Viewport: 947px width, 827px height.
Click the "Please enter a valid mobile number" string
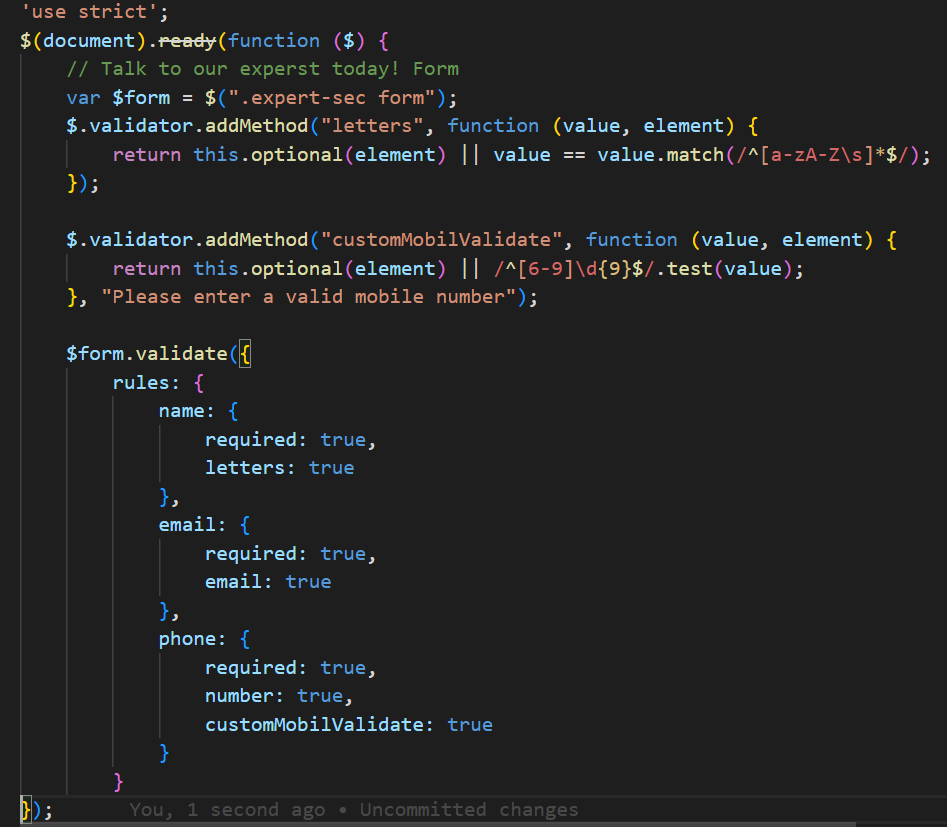[309, 297]
